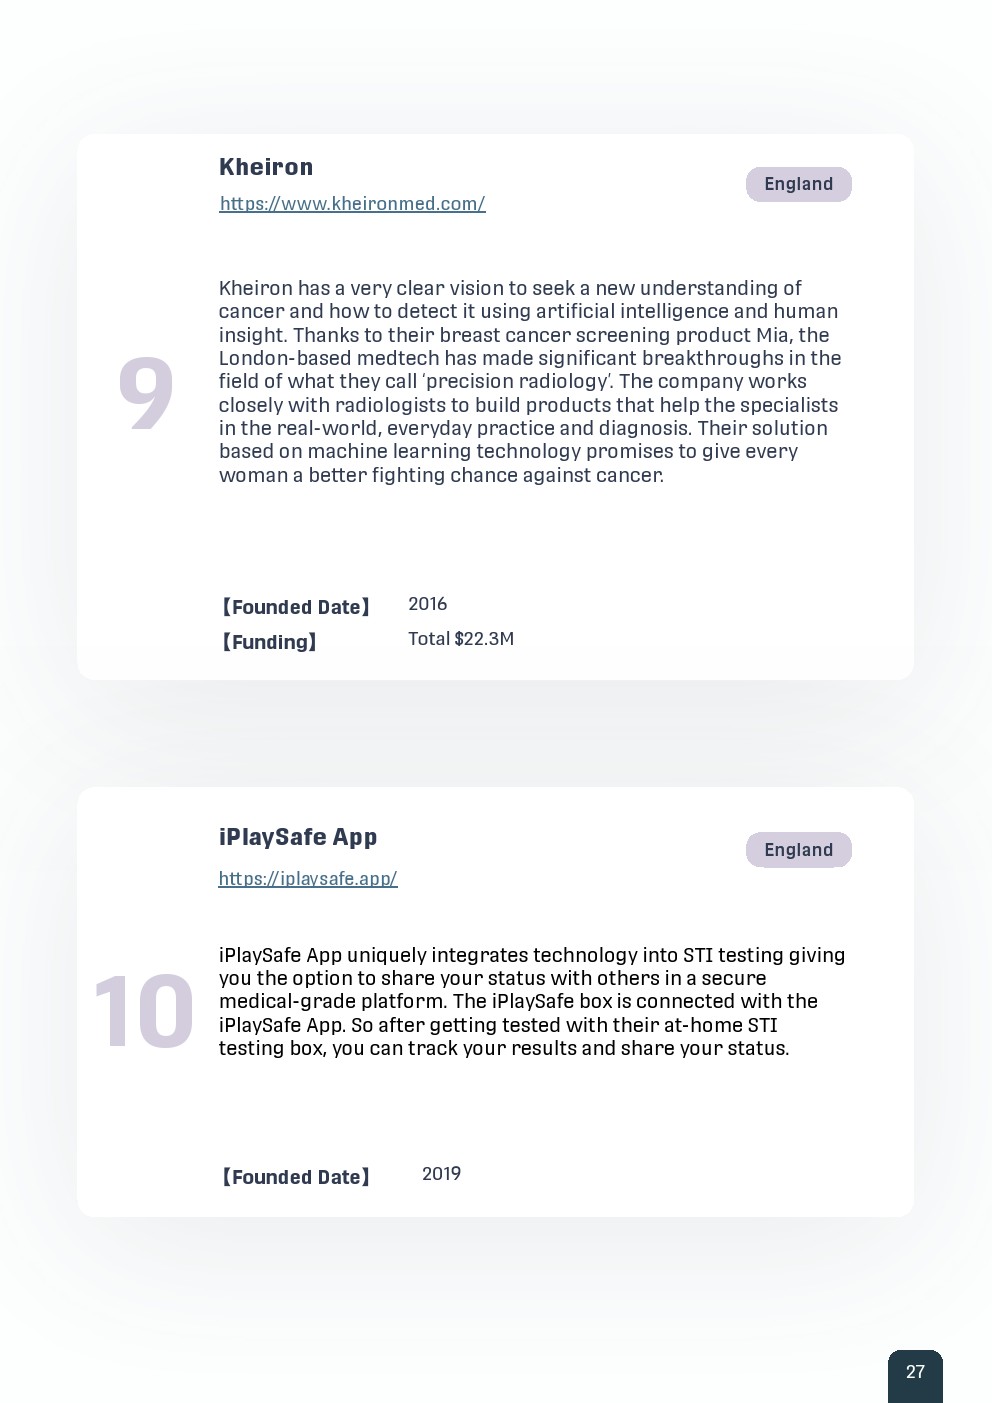
Task: Click iPlaySafe's Founded Date label
Action: pyautogui.click(x=295, y=1177)
